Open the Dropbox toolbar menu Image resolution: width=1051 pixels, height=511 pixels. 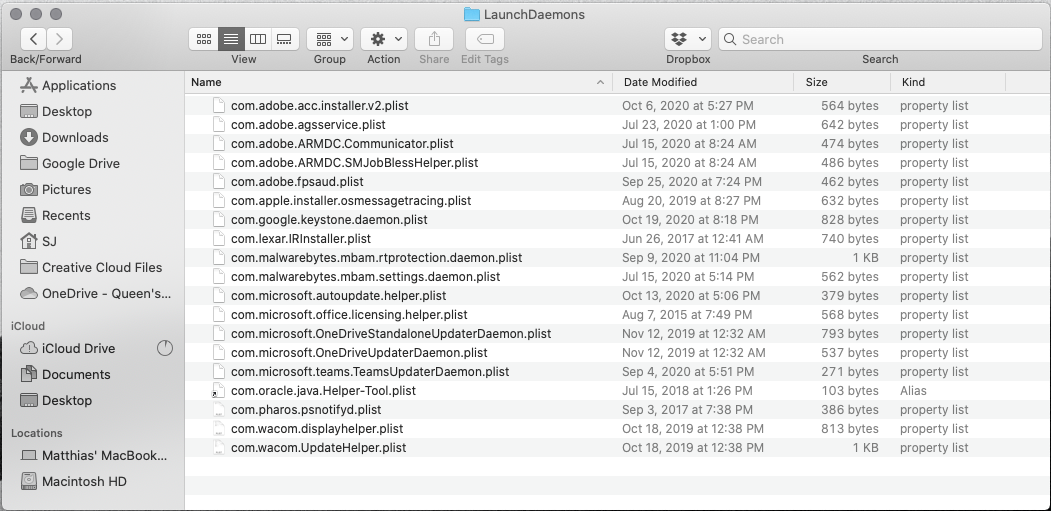pos(688,39)
